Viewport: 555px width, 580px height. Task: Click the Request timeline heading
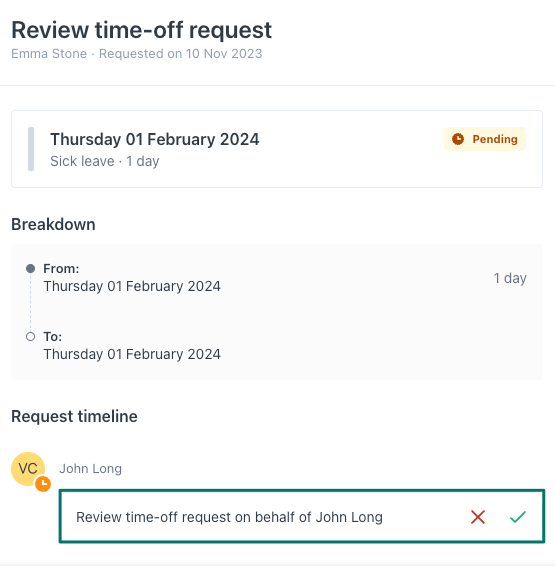[x=74, y=417]
